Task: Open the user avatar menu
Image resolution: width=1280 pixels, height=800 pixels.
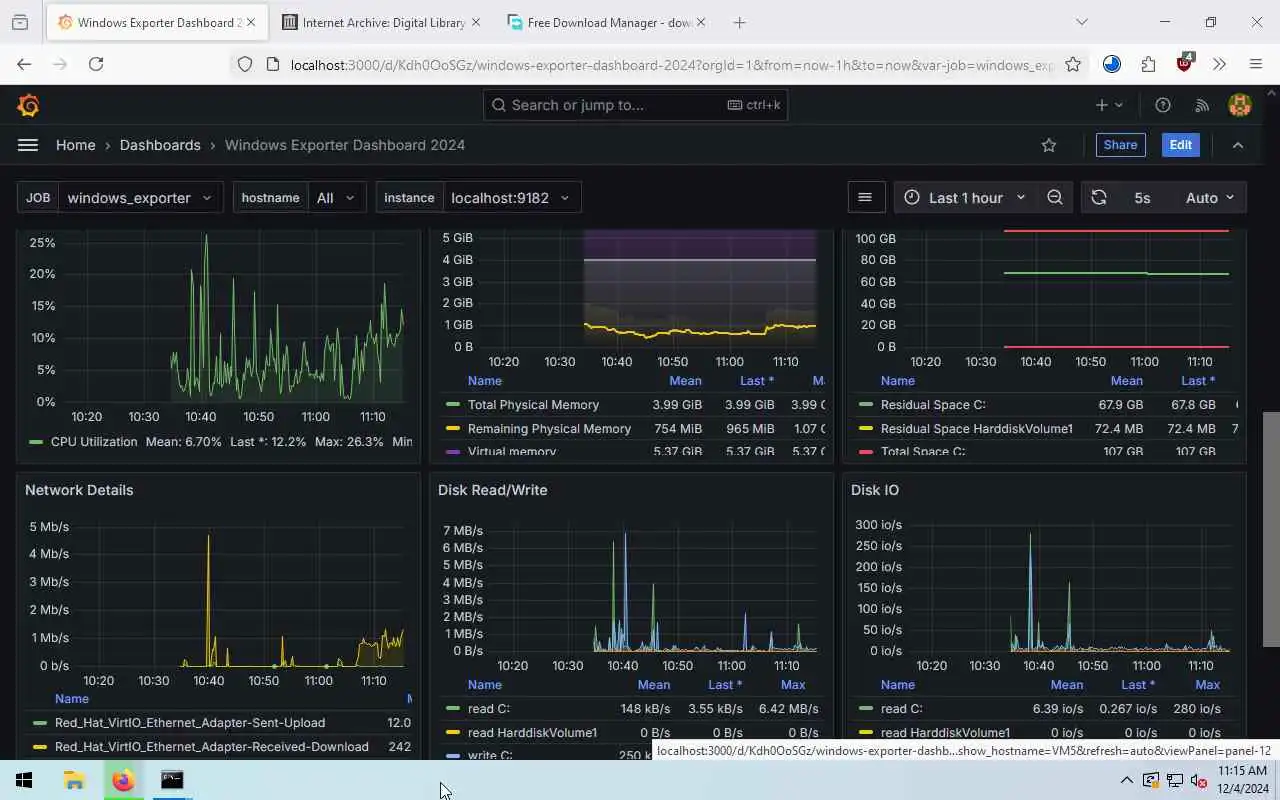Action: [1240, 105]
